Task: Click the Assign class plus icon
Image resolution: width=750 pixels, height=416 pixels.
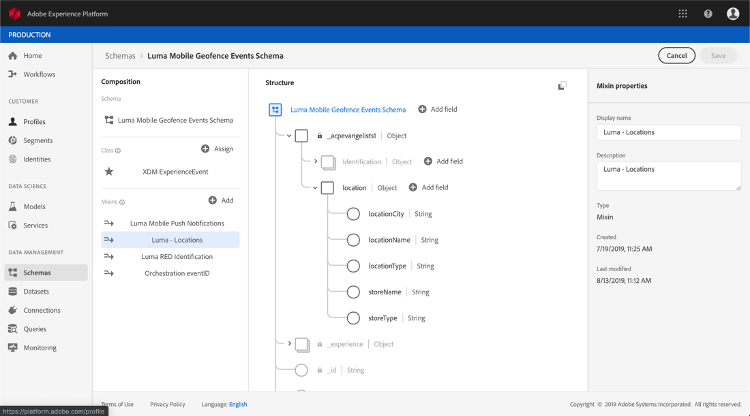Action: (205, 149)
